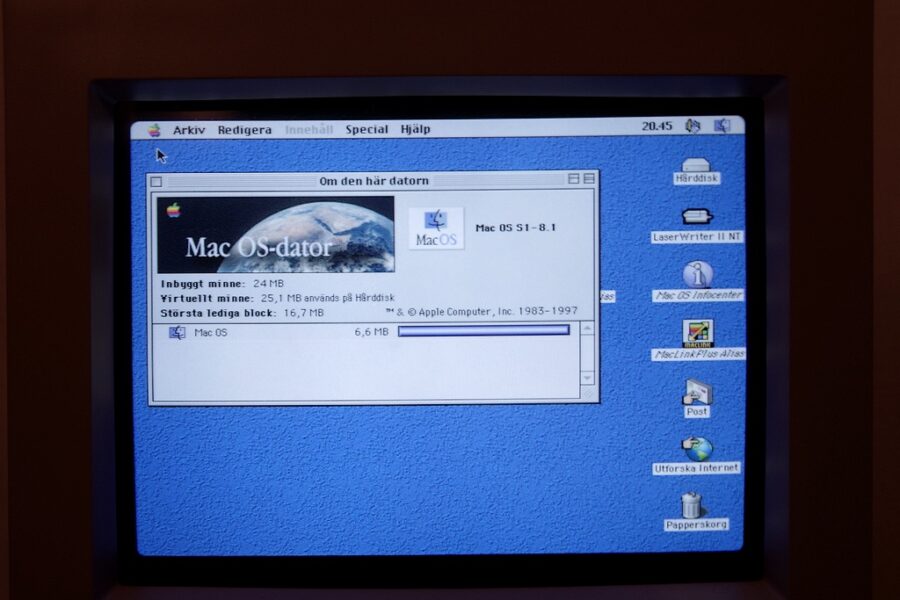Open the keyboard/script menu icon beside the clock

click(693, 126)
